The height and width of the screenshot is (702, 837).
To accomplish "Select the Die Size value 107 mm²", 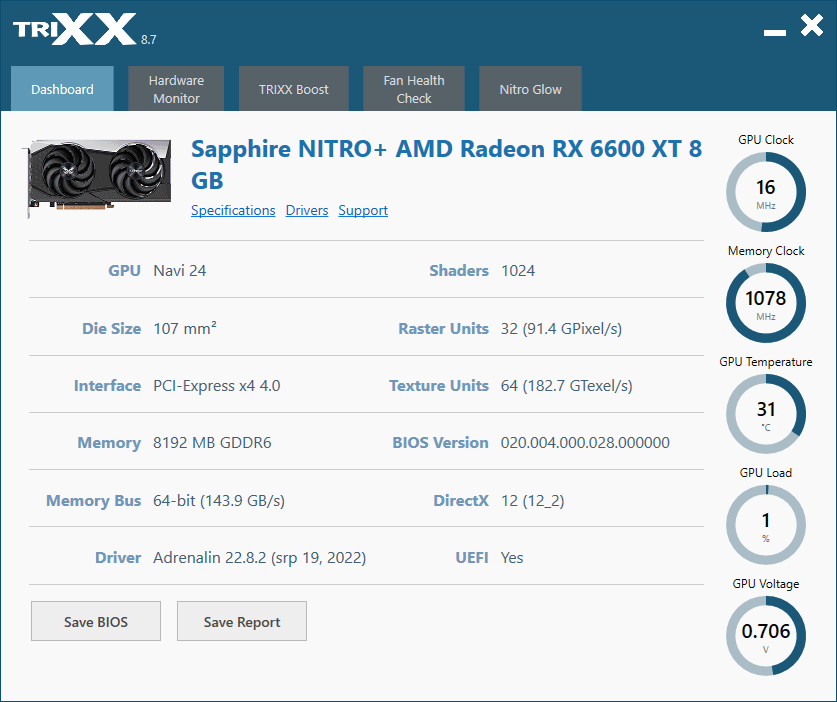I will tap(185, 328).
